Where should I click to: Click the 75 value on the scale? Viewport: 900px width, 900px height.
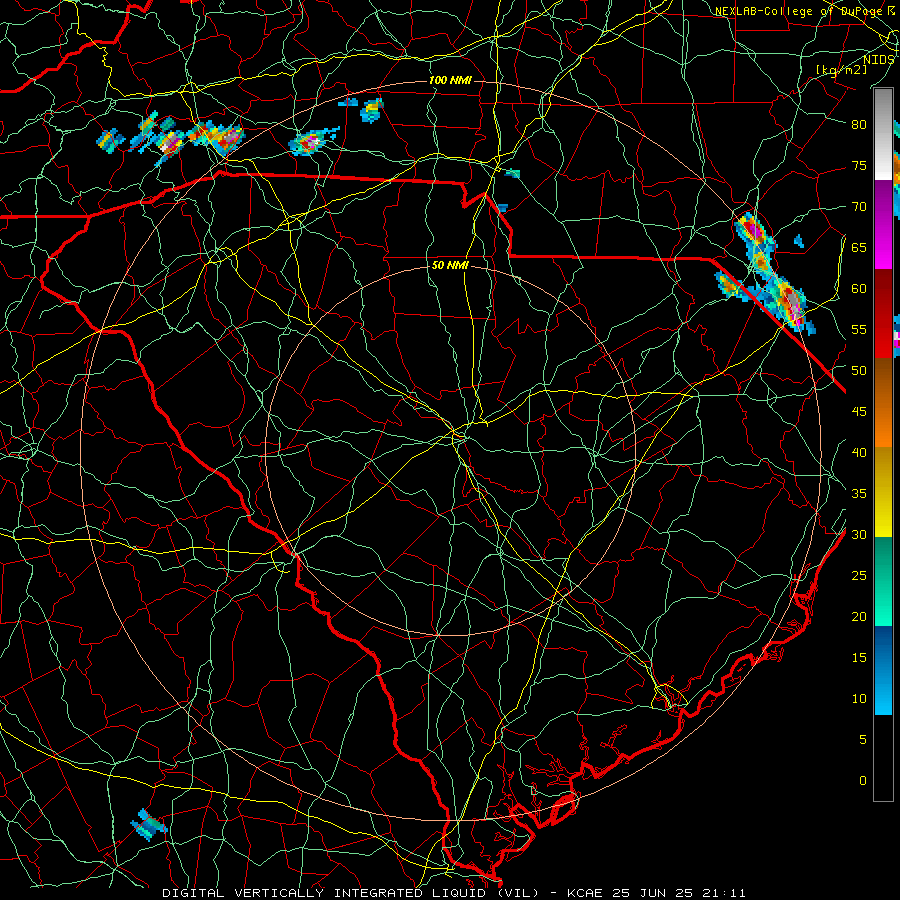pos(859,166)
